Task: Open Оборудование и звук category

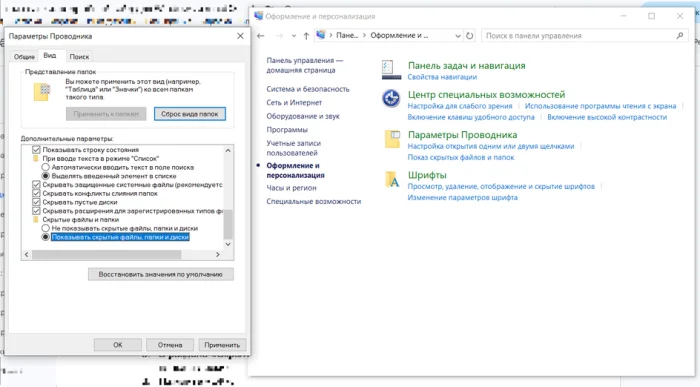Action: point(303,116)
